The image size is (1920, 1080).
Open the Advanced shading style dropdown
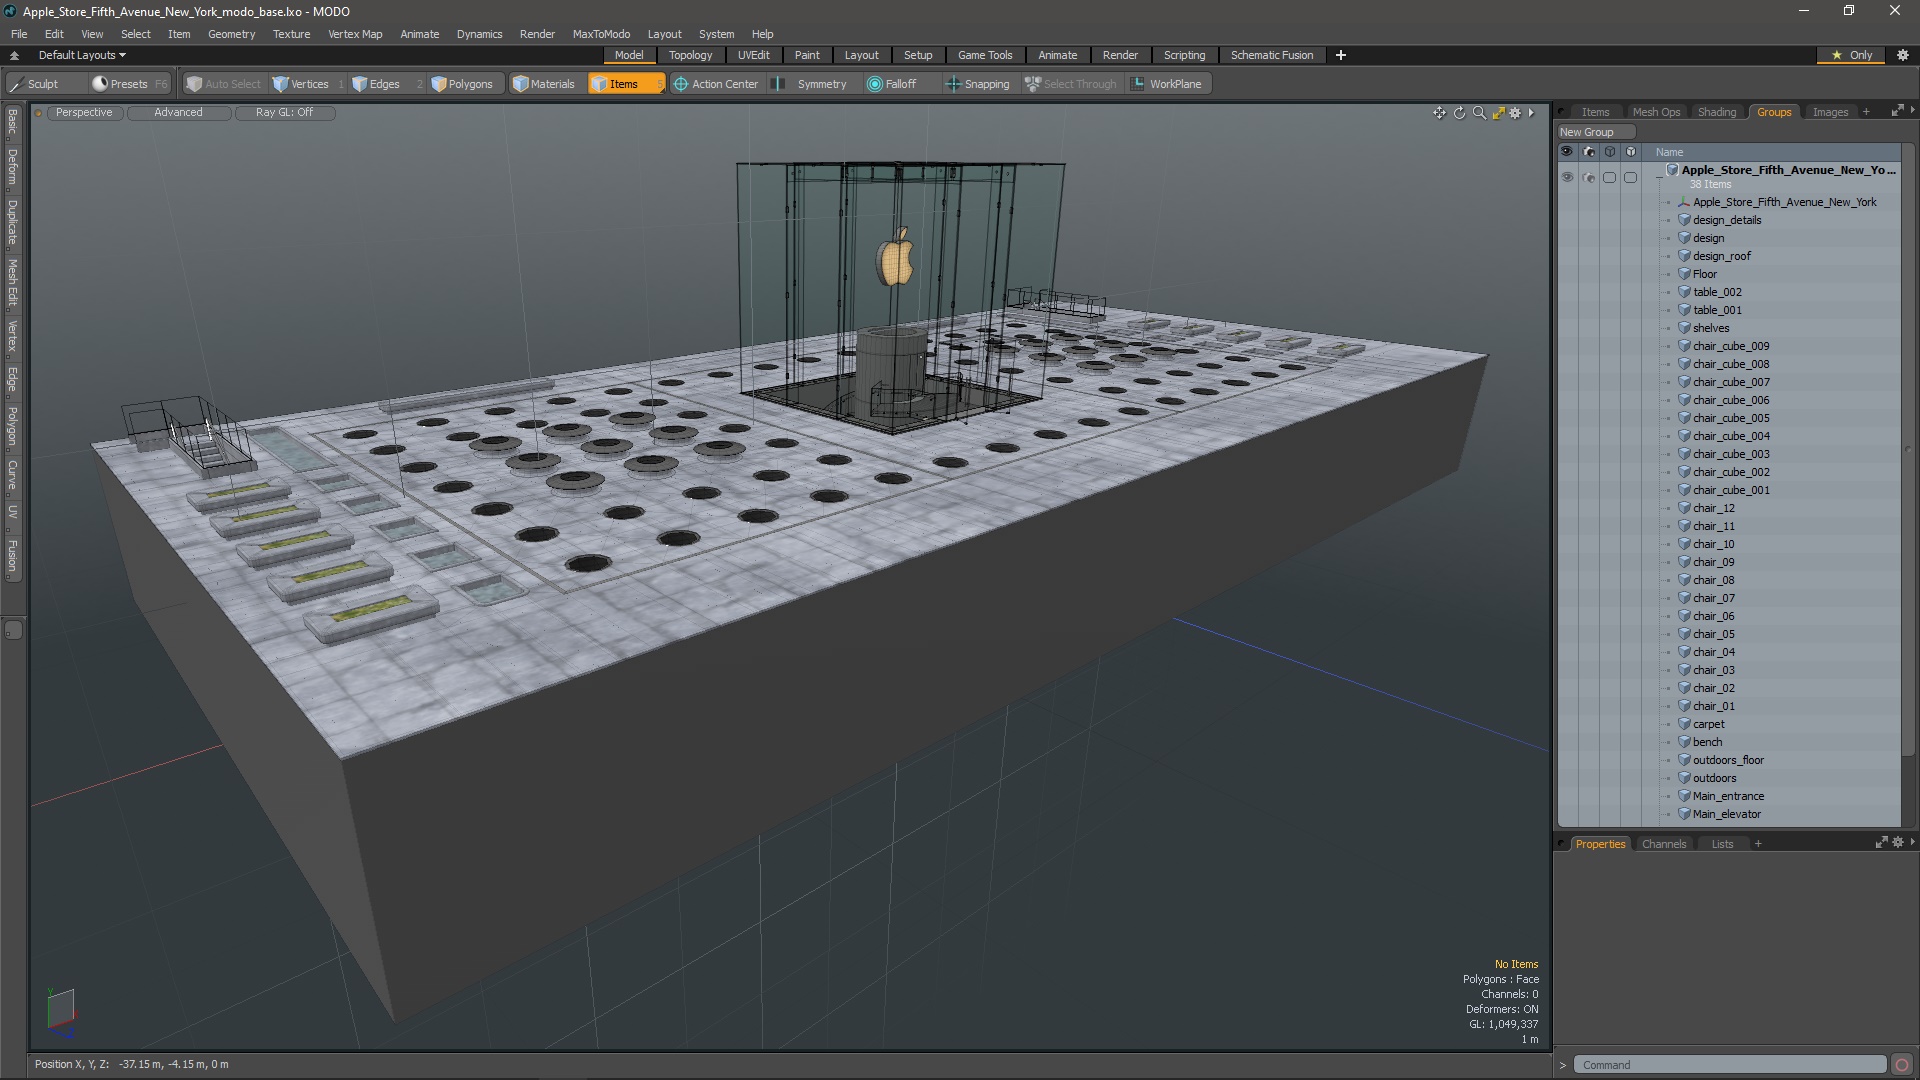tap(178, 112)
